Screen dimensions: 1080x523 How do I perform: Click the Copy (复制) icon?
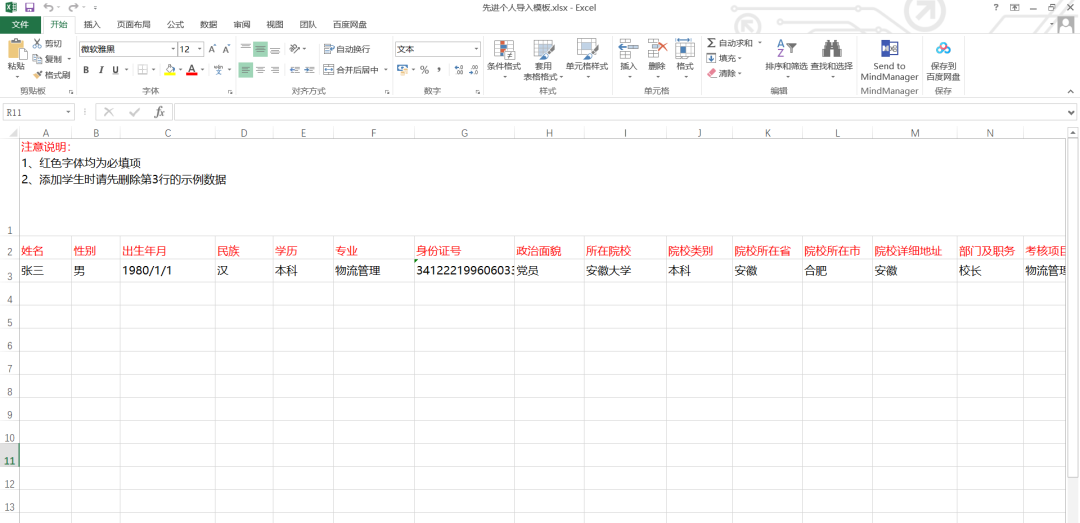pos(37,59)
